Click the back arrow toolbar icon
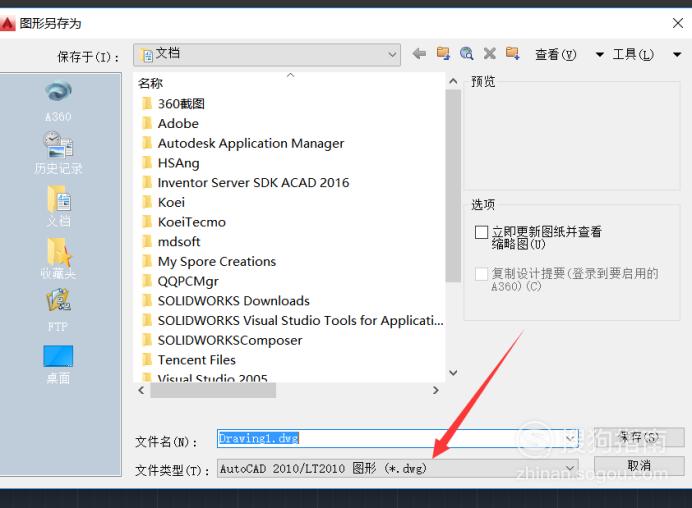Screen dimensions: 692x508 (x=419, y=54)
